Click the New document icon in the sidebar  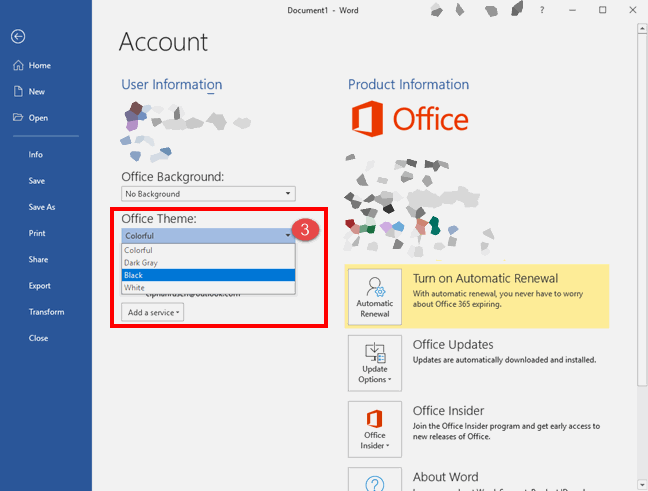pyautogui.click(x=18, y=91)
